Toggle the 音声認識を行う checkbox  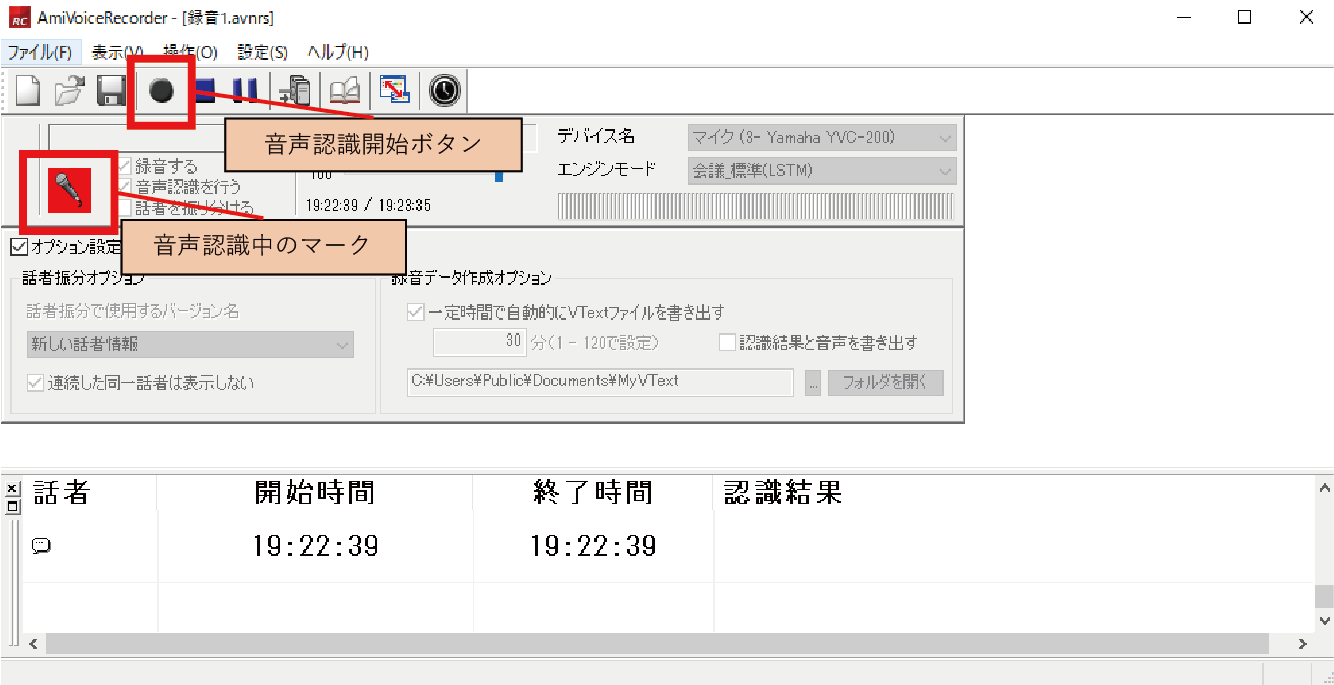click(x=125, y=186)
